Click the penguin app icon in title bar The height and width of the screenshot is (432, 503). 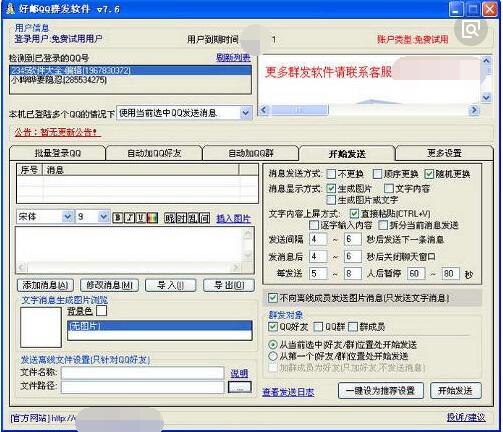(x=10, y=9)
